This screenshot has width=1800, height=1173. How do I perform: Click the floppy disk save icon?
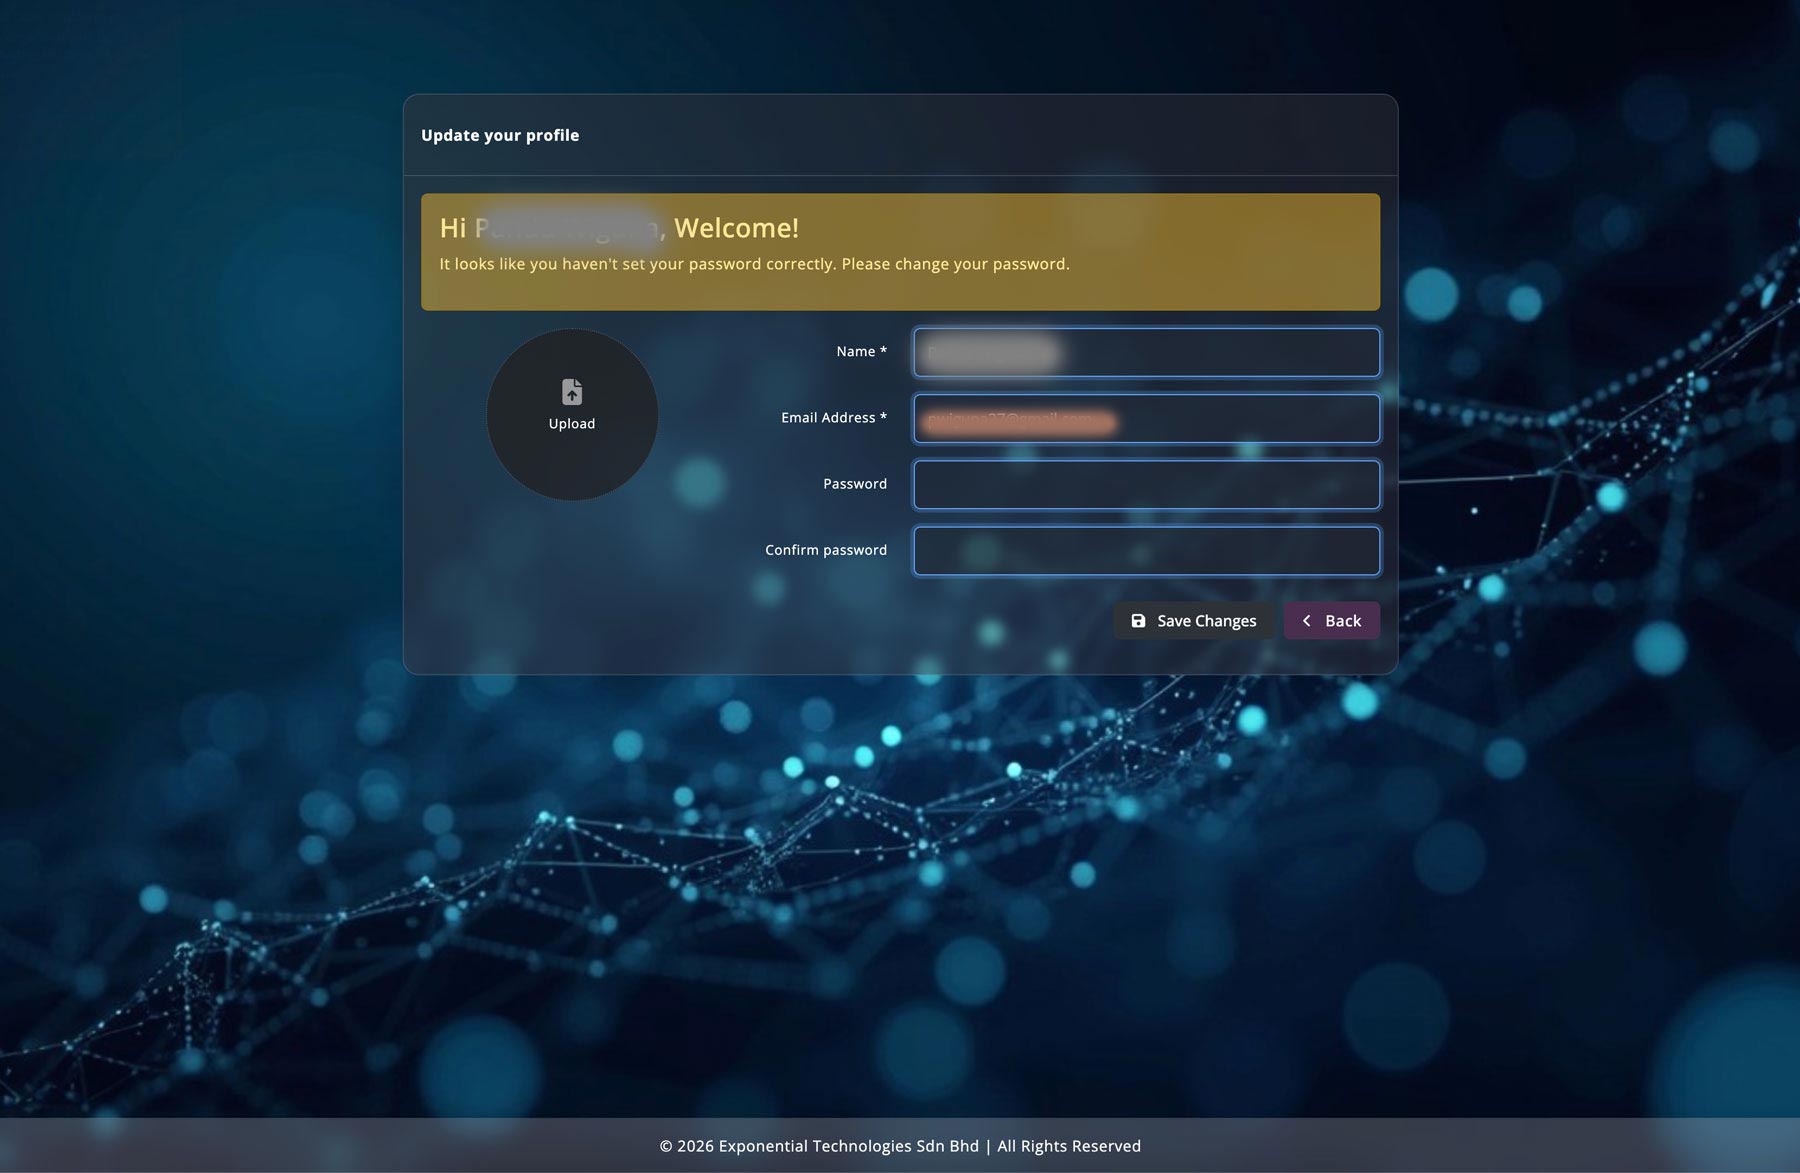[x=1138, y=621]
